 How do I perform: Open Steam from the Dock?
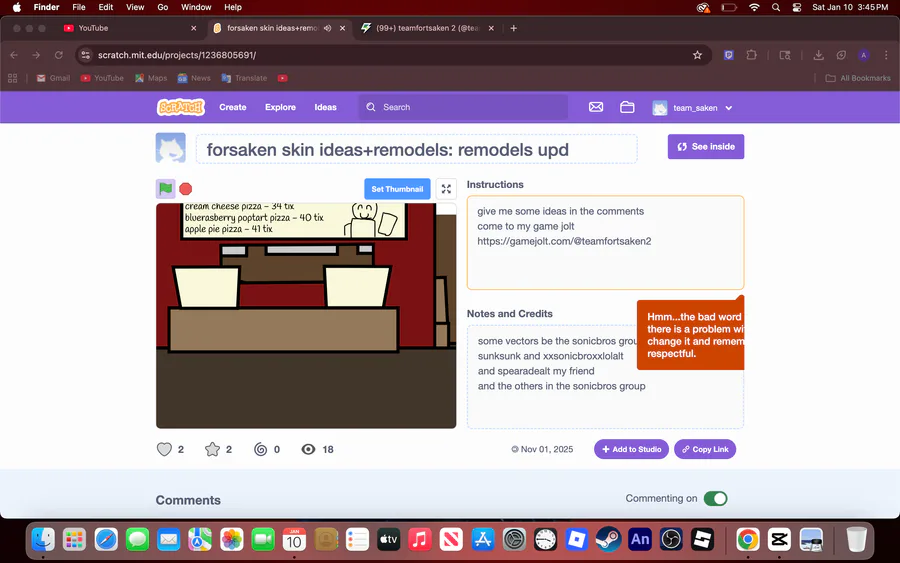[x=608, y=539]
